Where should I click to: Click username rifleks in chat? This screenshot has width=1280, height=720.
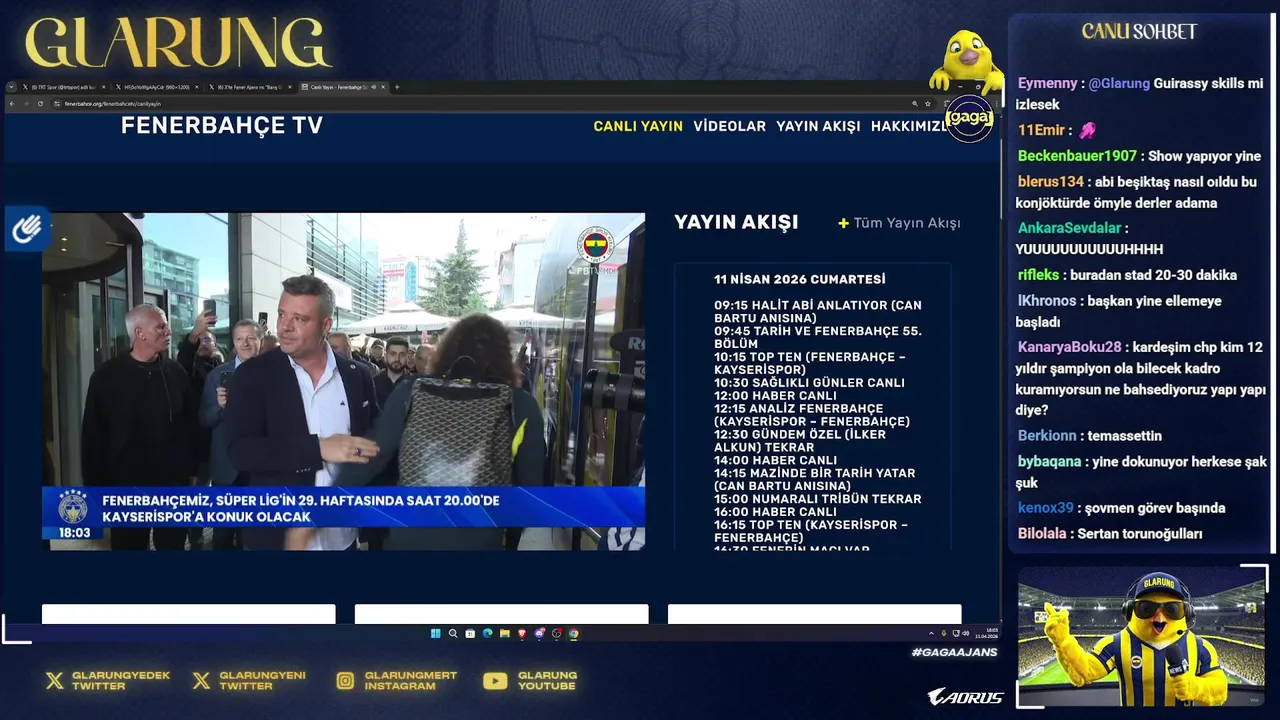click(1038, 275)
